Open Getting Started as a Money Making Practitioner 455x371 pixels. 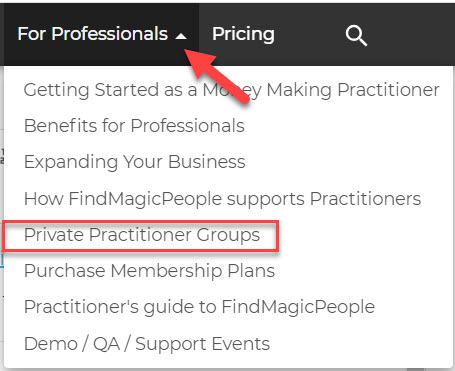[231, 90]
